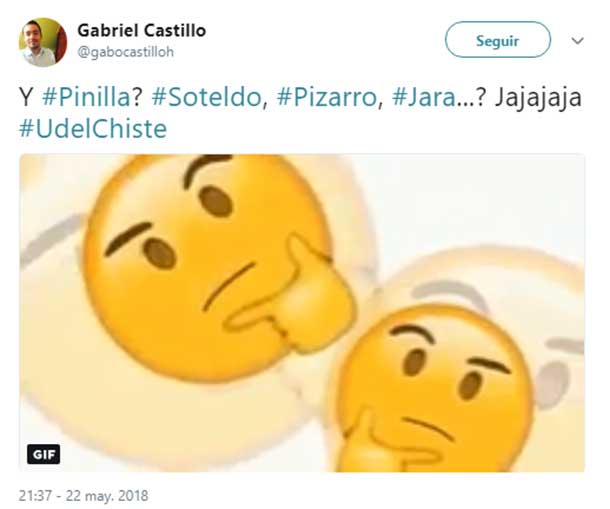Click the GIF badge on the media

[x=44, y=454]
